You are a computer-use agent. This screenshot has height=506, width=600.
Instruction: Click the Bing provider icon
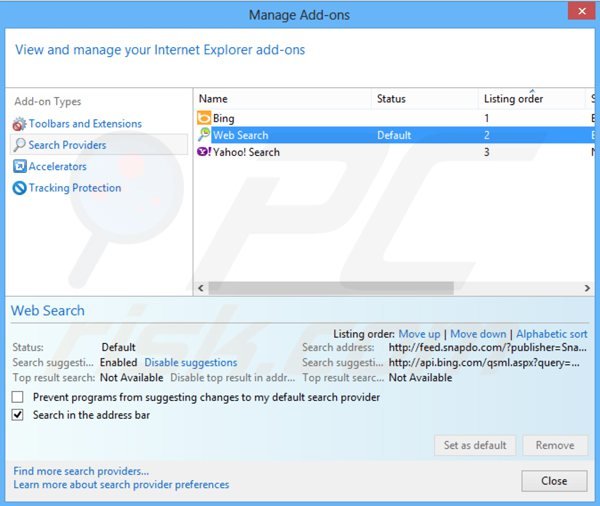[x=204, y=118]
